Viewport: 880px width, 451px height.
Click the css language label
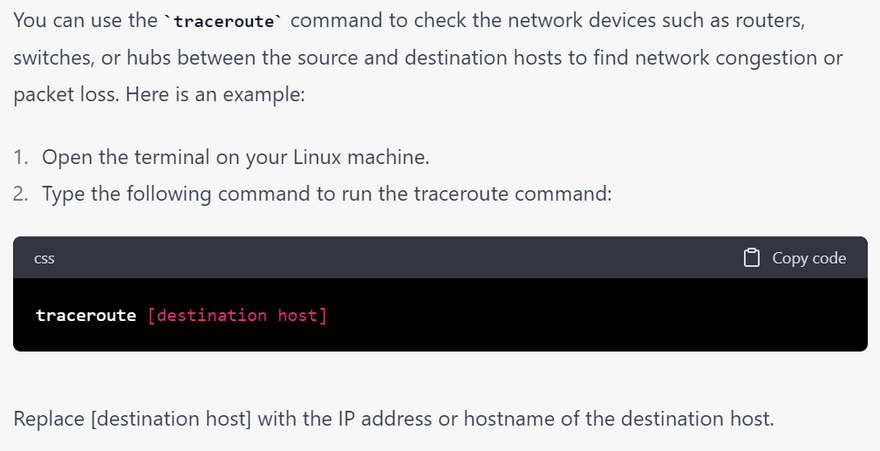click(x=44, y=259)
